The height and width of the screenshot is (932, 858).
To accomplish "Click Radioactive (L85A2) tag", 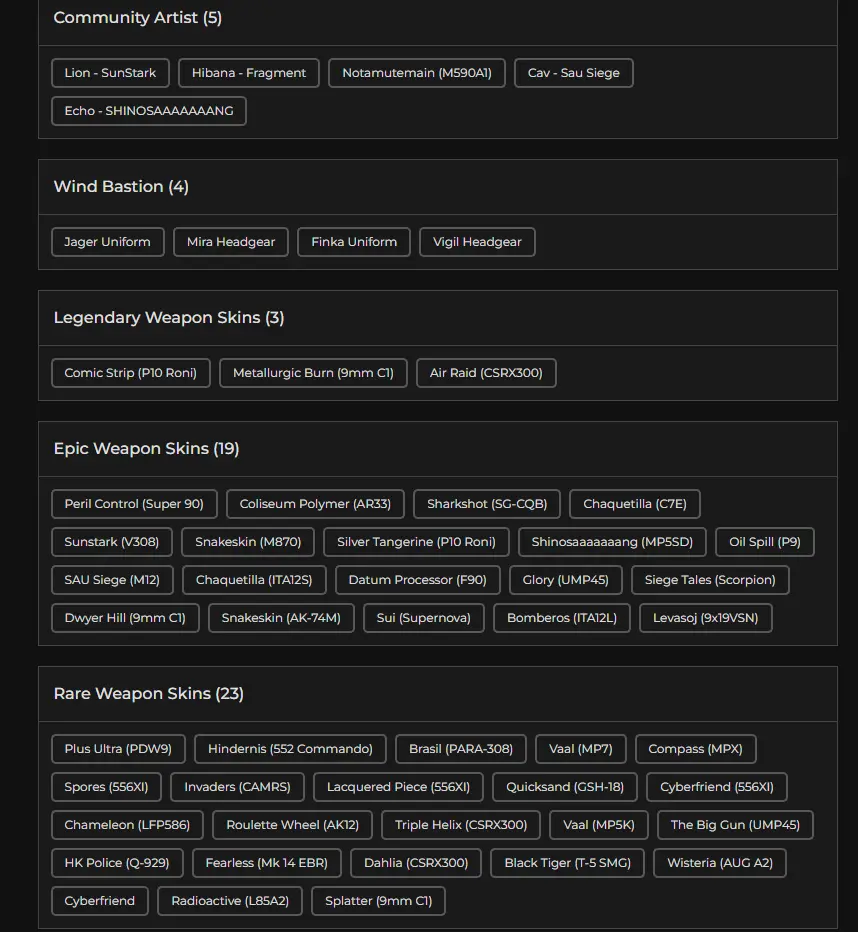I will [x=230, y=901].
